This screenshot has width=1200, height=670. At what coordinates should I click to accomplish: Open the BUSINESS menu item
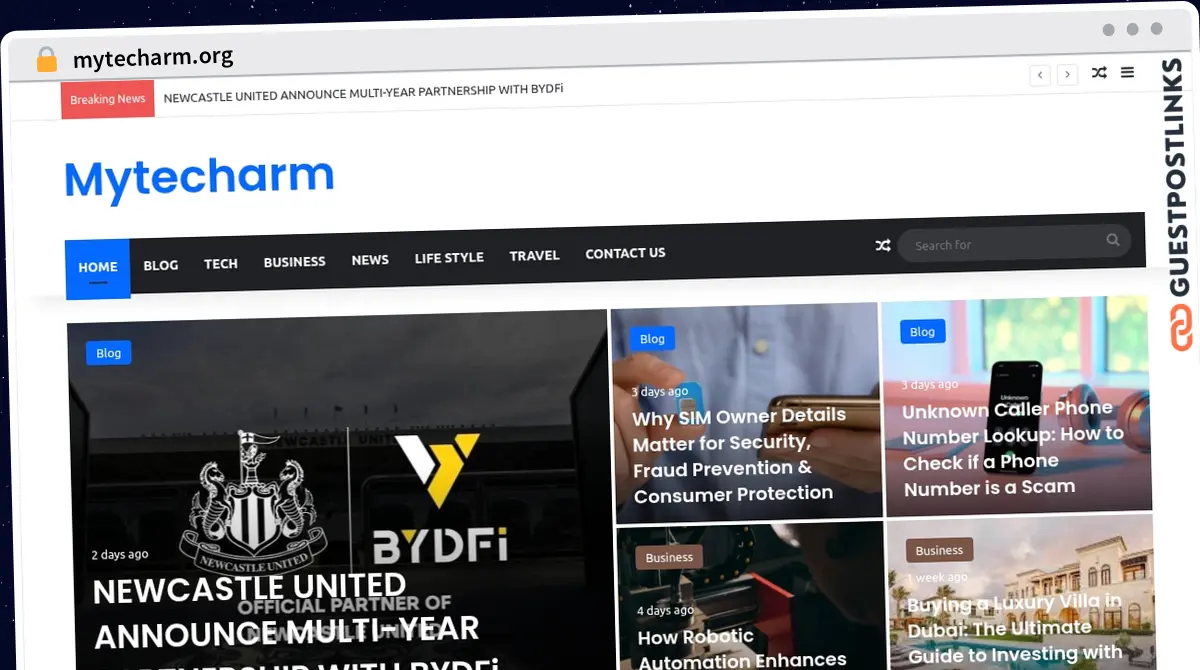point(295,262)
